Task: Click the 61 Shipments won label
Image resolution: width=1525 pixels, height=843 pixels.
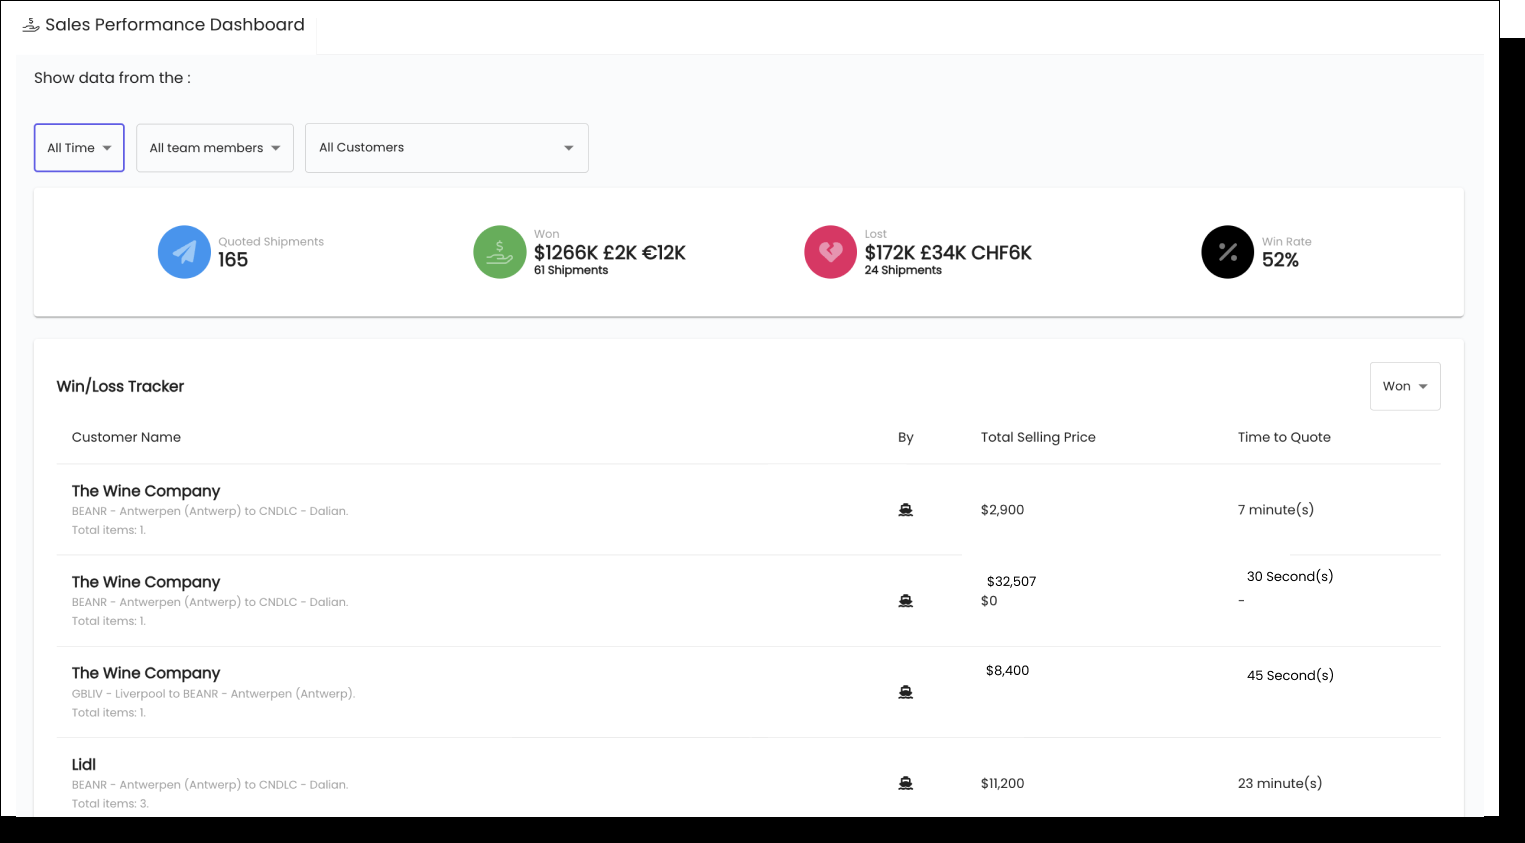Action: coord(571,270)
